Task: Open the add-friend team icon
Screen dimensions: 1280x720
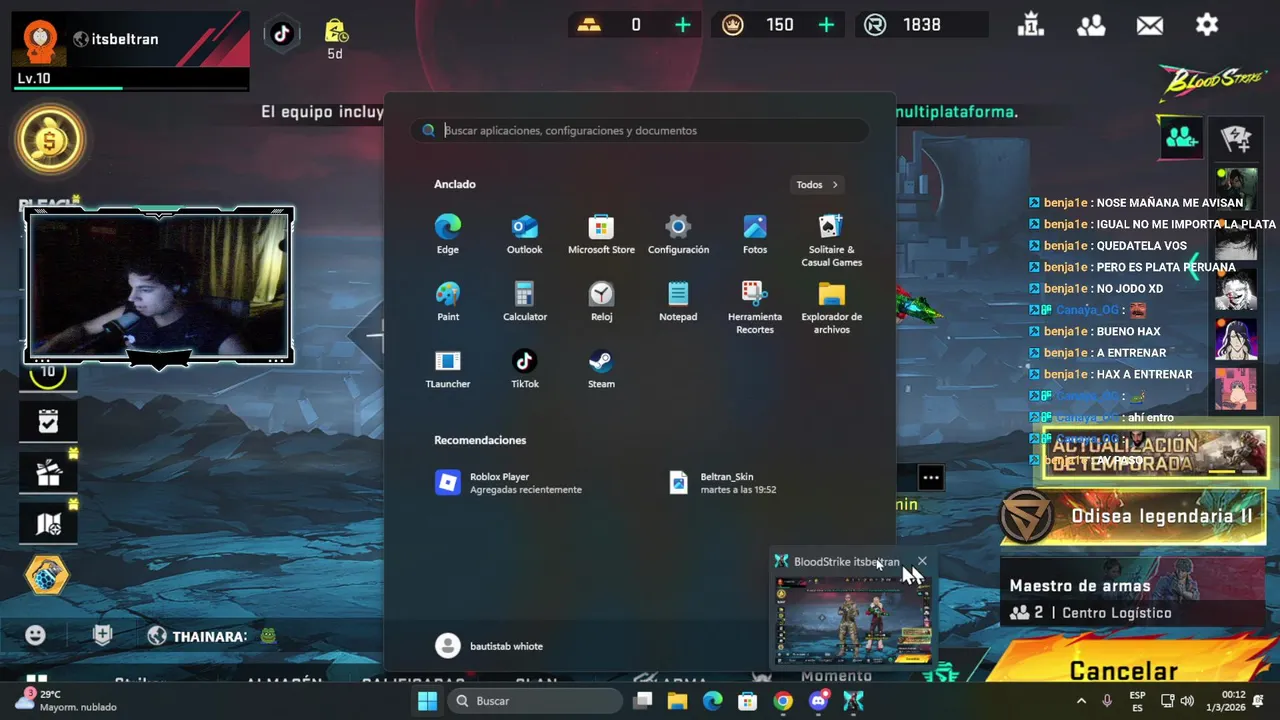Action: (1182, 138)
